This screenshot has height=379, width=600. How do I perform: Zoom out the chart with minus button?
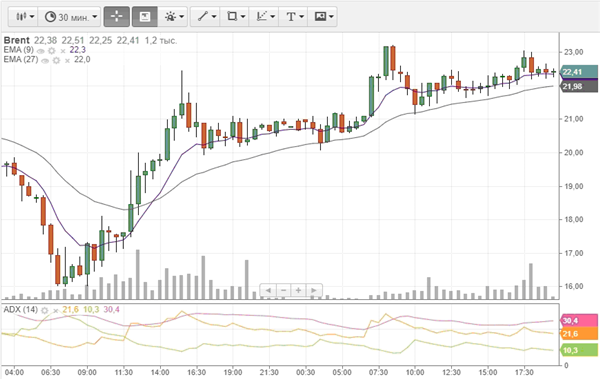click(x=283, y=290)
